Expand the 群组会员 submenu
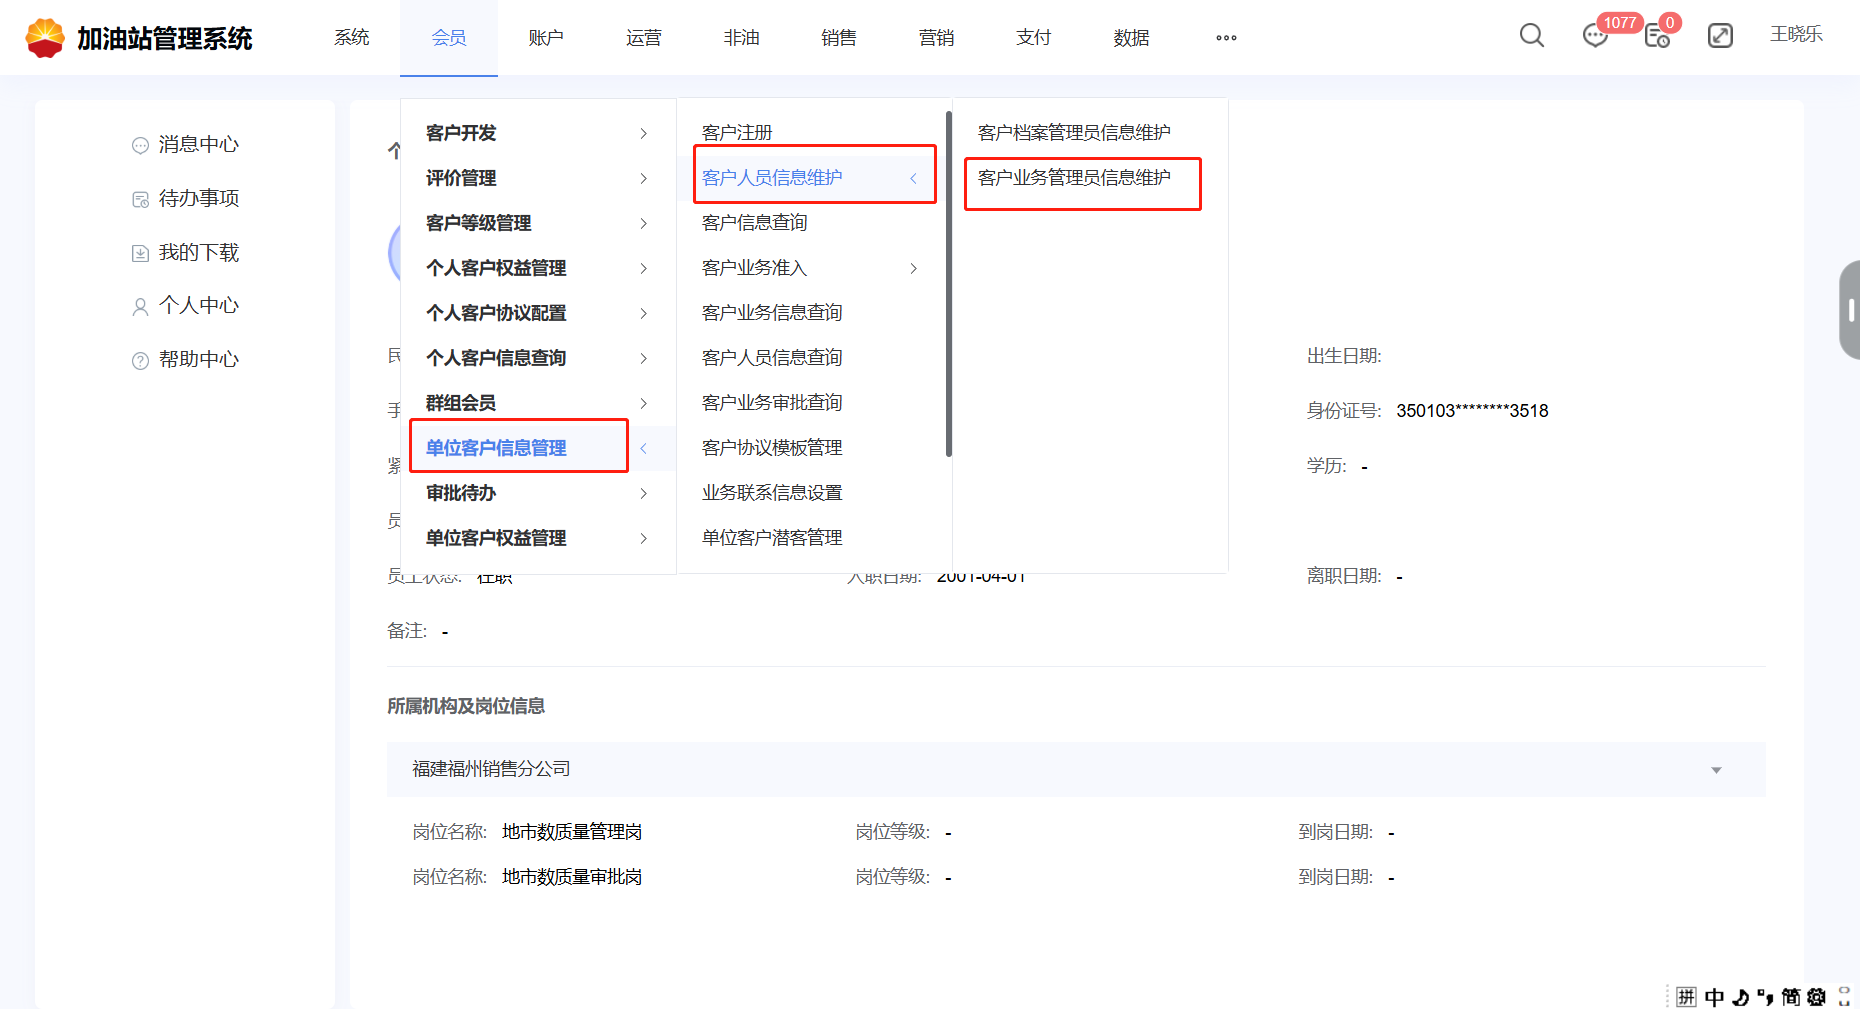Viewport: 1860px width, 1009px height. (x=538, y=403)
